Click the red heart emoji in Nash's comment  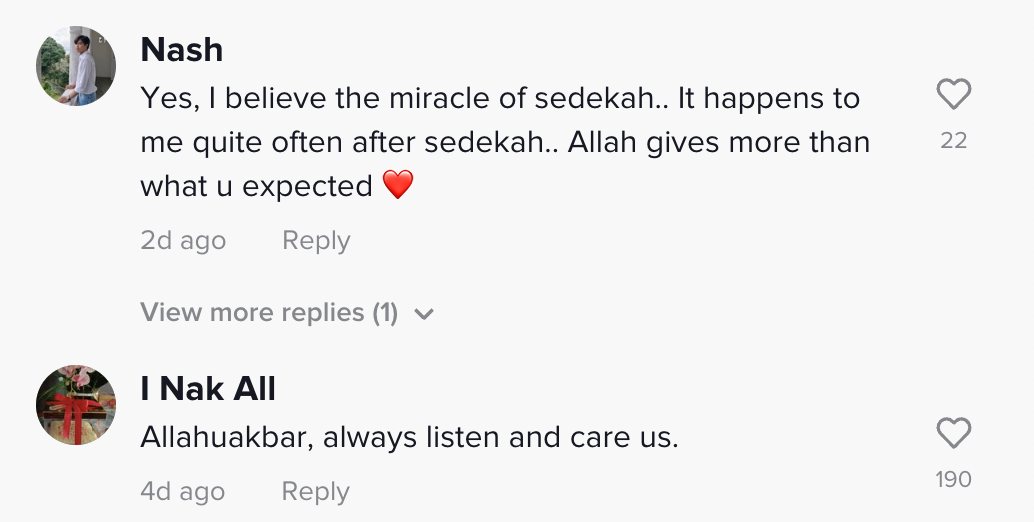[398, 185]
